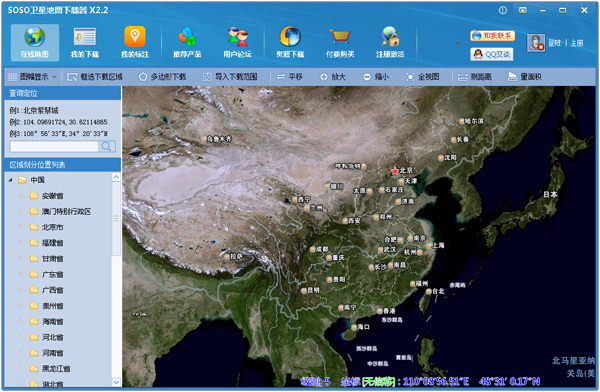Click the 区域划分位置列表 panel header
Viewport: 600px width, 392px height.
pos(63,165)
